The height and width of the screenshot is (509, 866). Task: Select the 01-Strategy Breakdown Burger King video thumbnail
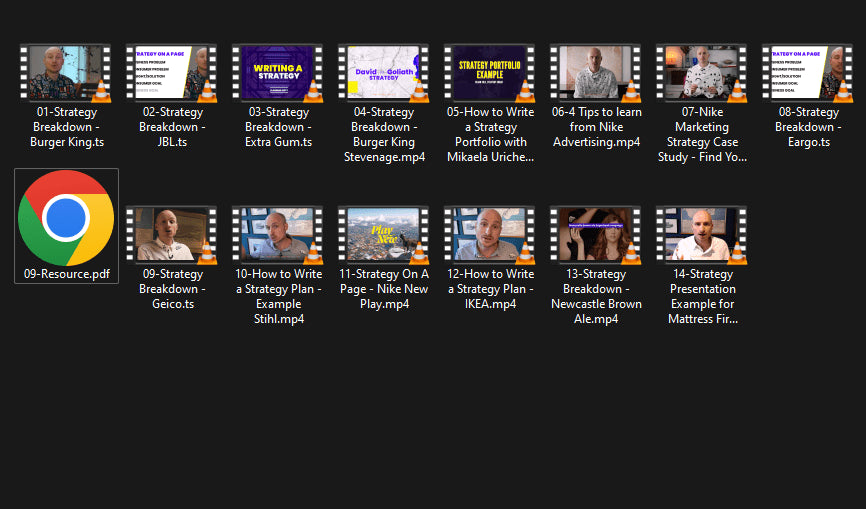click(x=65, y=73)
